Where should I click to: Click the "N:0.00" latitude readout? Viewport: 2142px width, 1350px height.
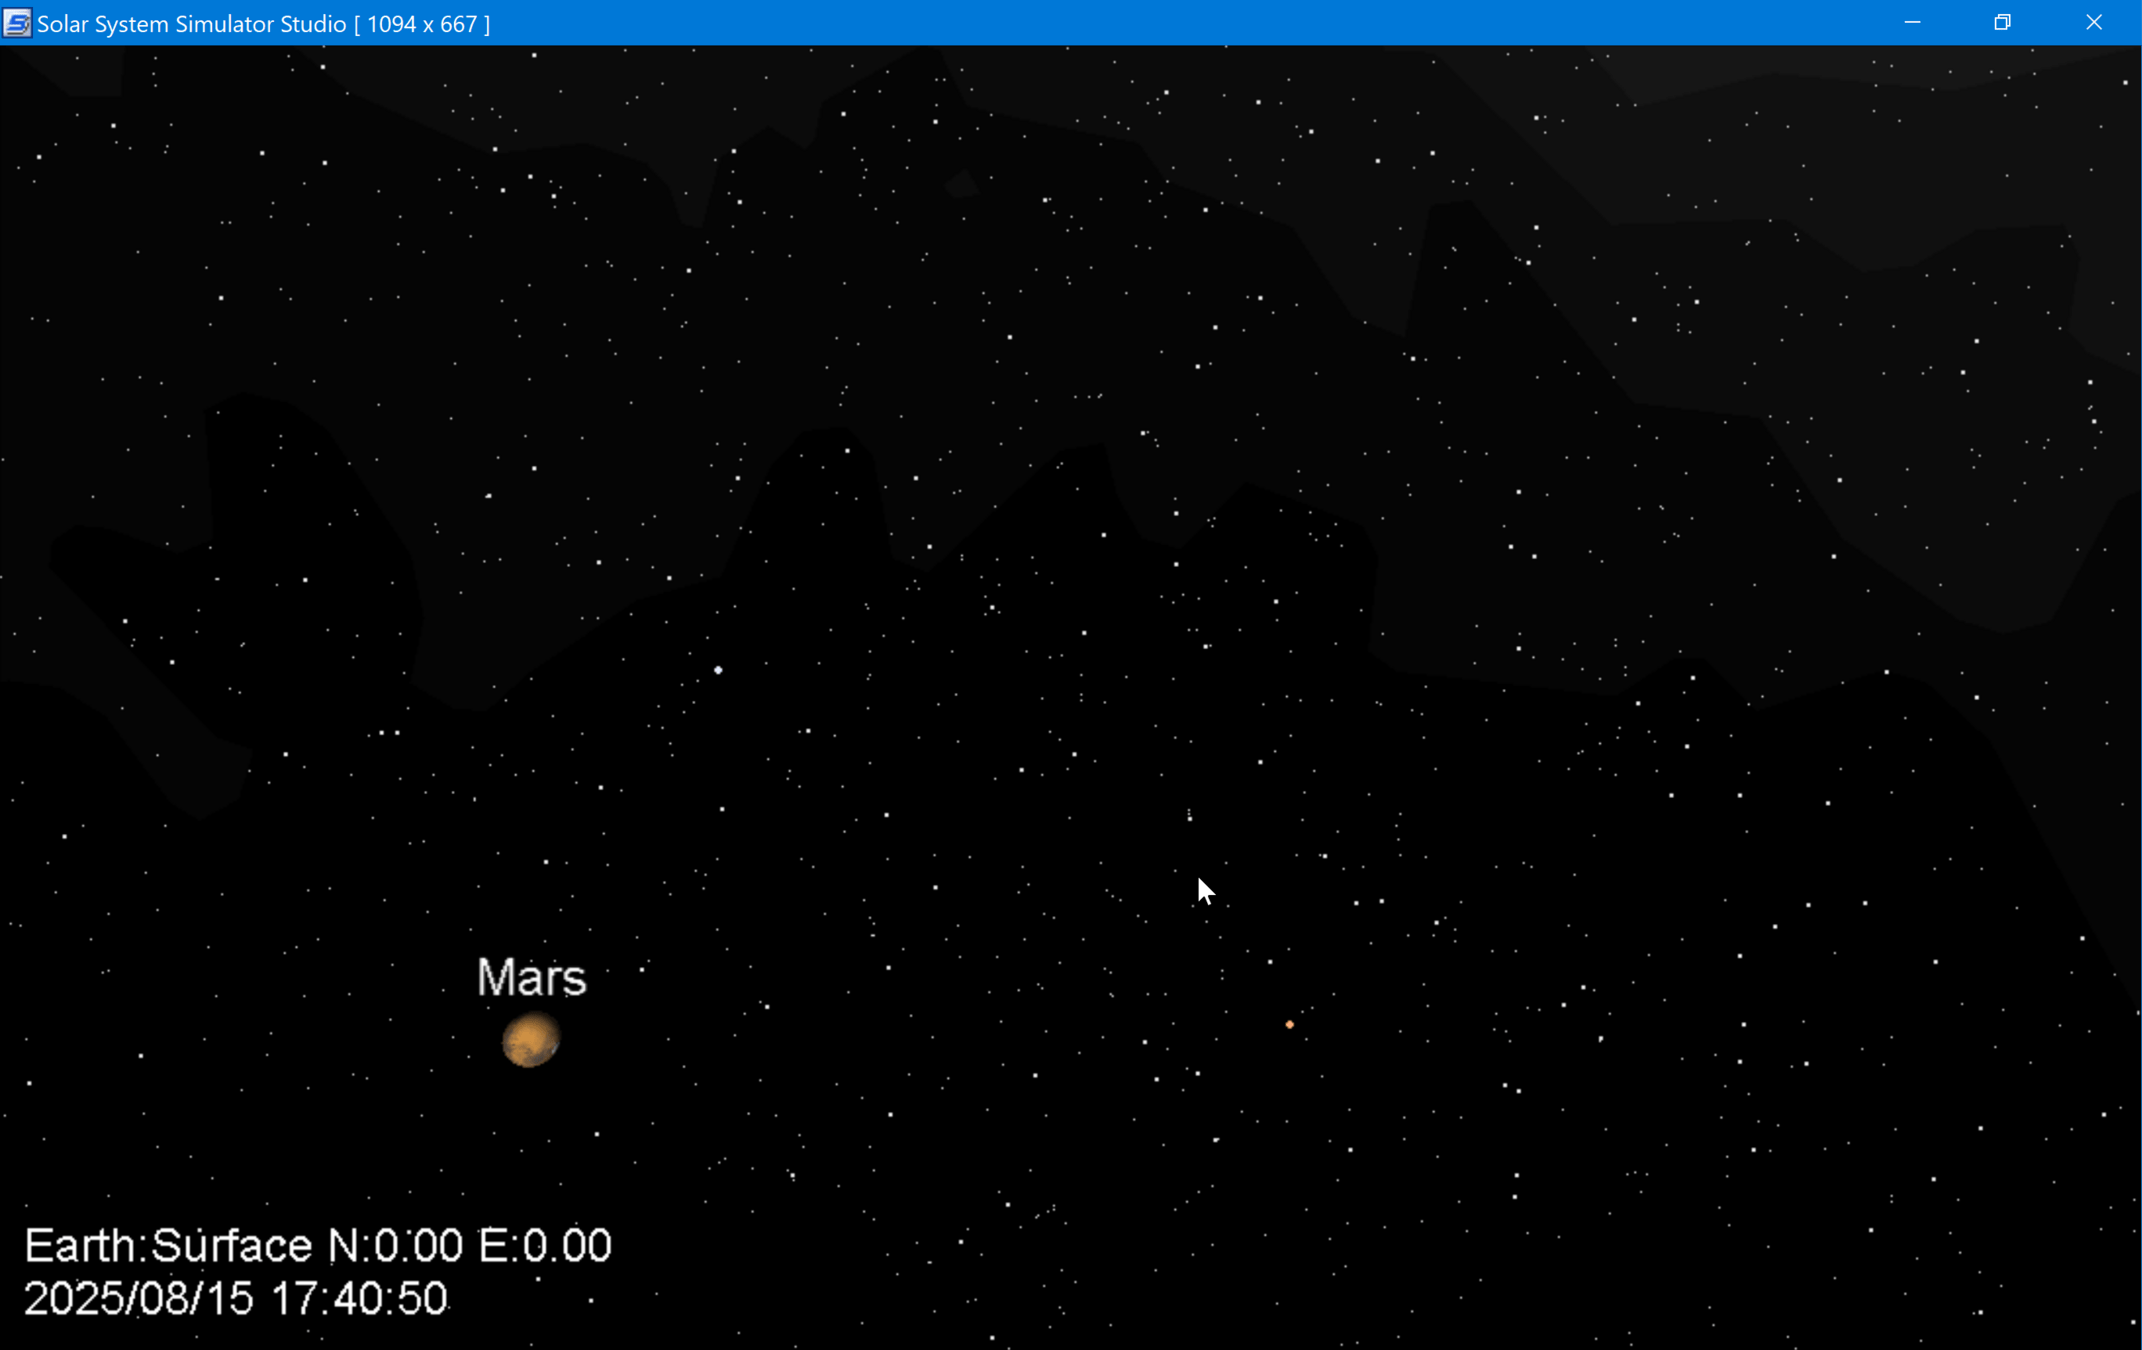coord(395,1246)
